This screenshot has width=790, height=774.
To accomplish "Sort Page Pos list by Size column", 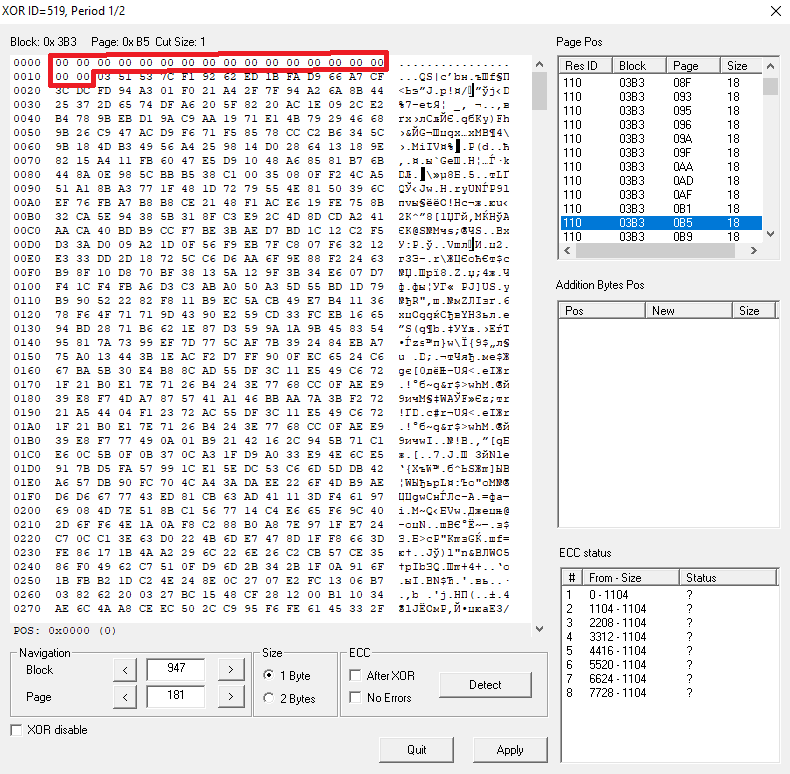I will tap(742, 66).
